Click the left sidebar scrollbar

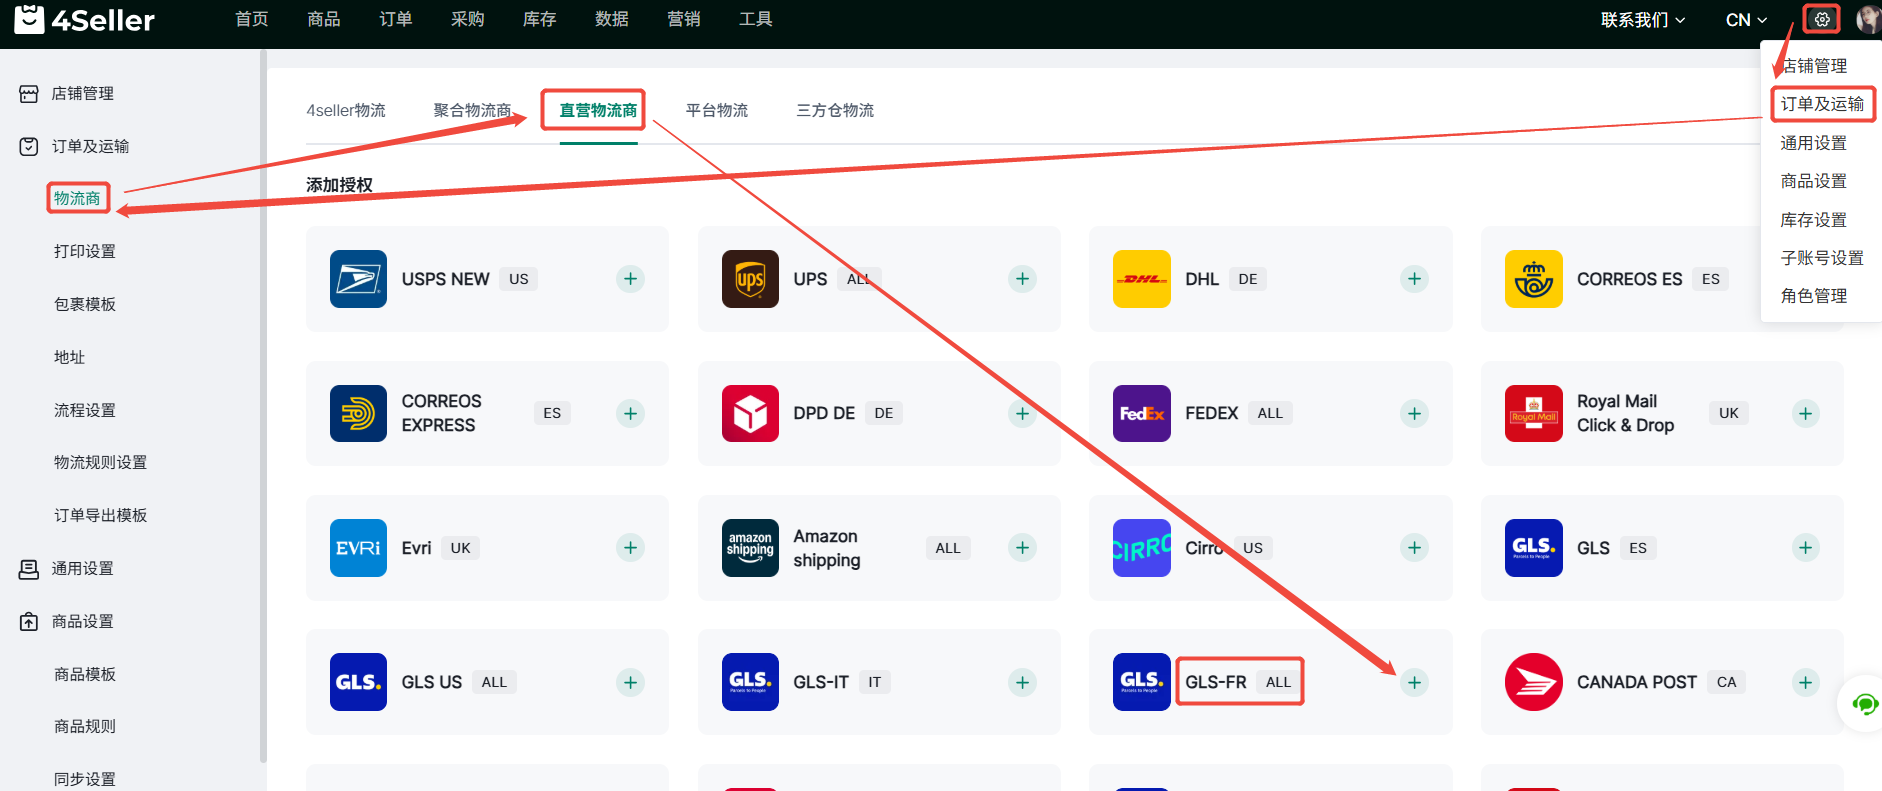pos(263,405)
